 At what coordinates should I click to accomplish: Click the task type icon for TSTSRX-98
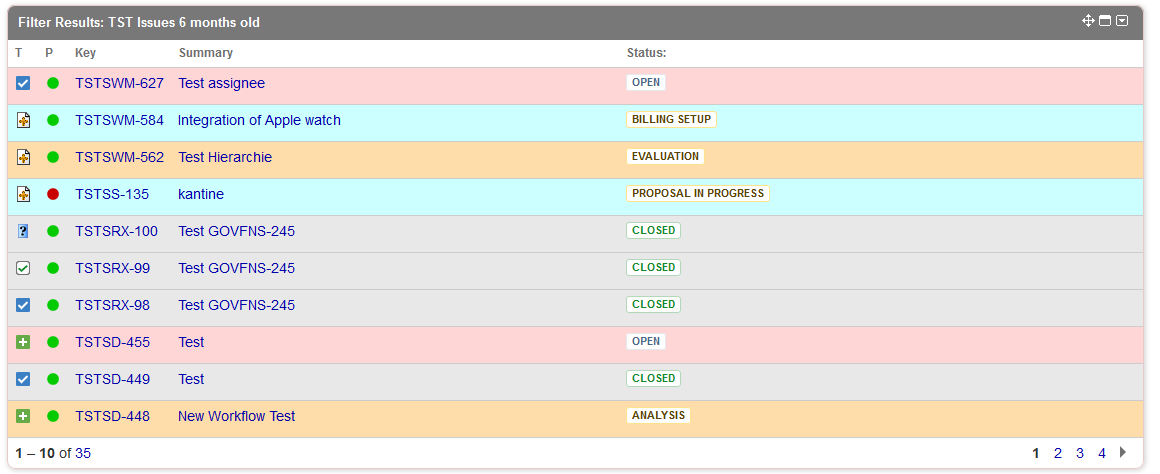(x=23, y=305)
